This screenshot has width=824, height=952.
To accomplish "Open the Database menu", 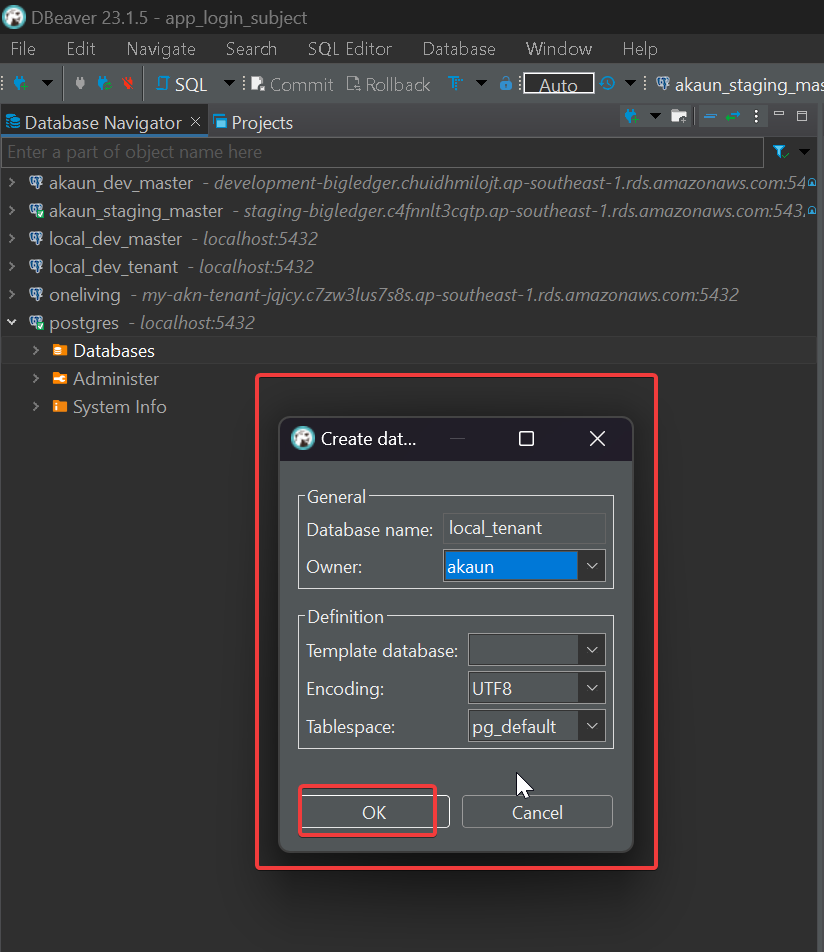I will coord(458,49).
